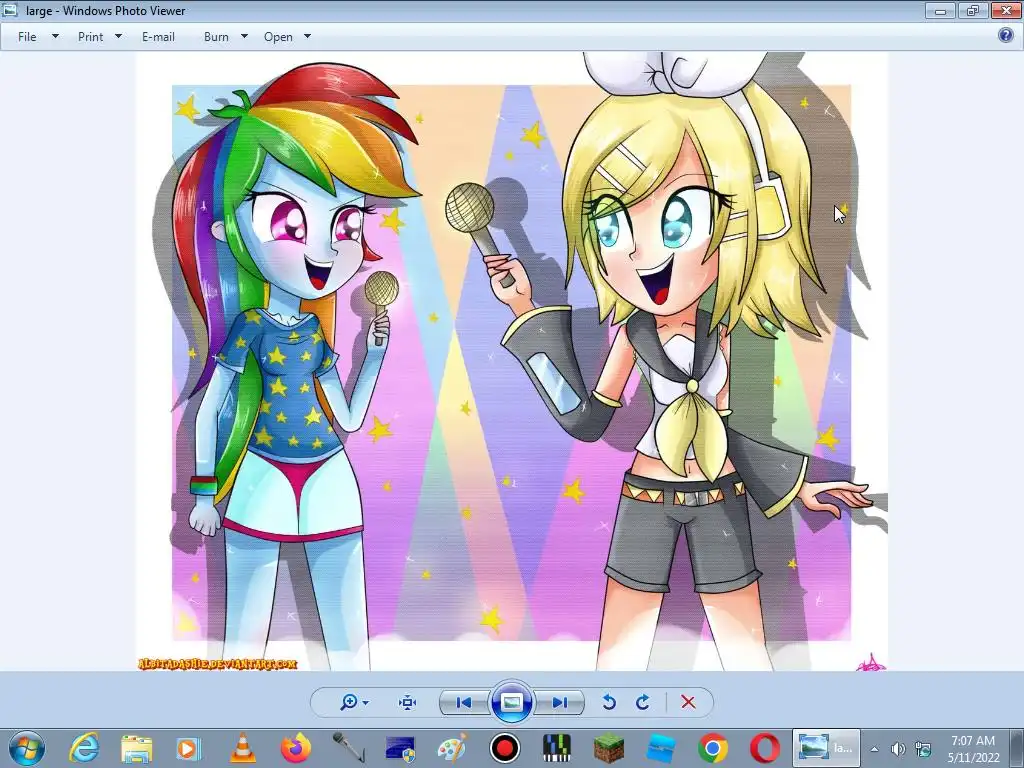Show hidden system tray icons
The image size is (1024, 768).
[874, 749]
